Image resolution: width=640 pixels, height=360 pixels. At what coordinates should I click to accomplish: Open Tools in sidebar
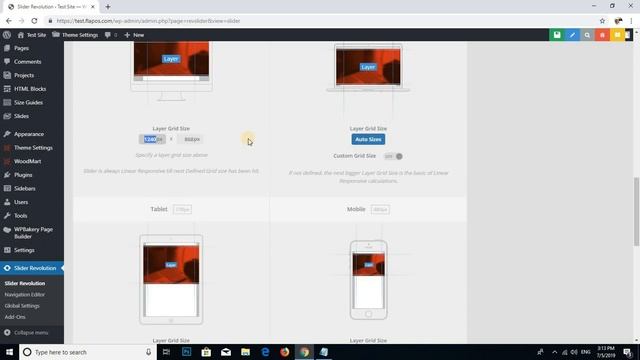click(20, 216)
